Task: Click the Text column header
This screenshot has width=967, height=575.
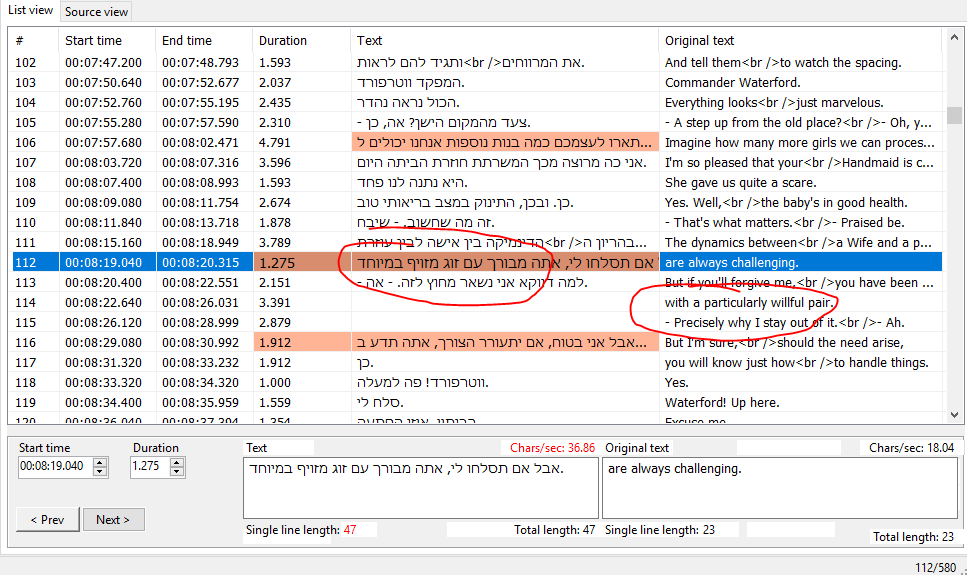Action: 504,41
